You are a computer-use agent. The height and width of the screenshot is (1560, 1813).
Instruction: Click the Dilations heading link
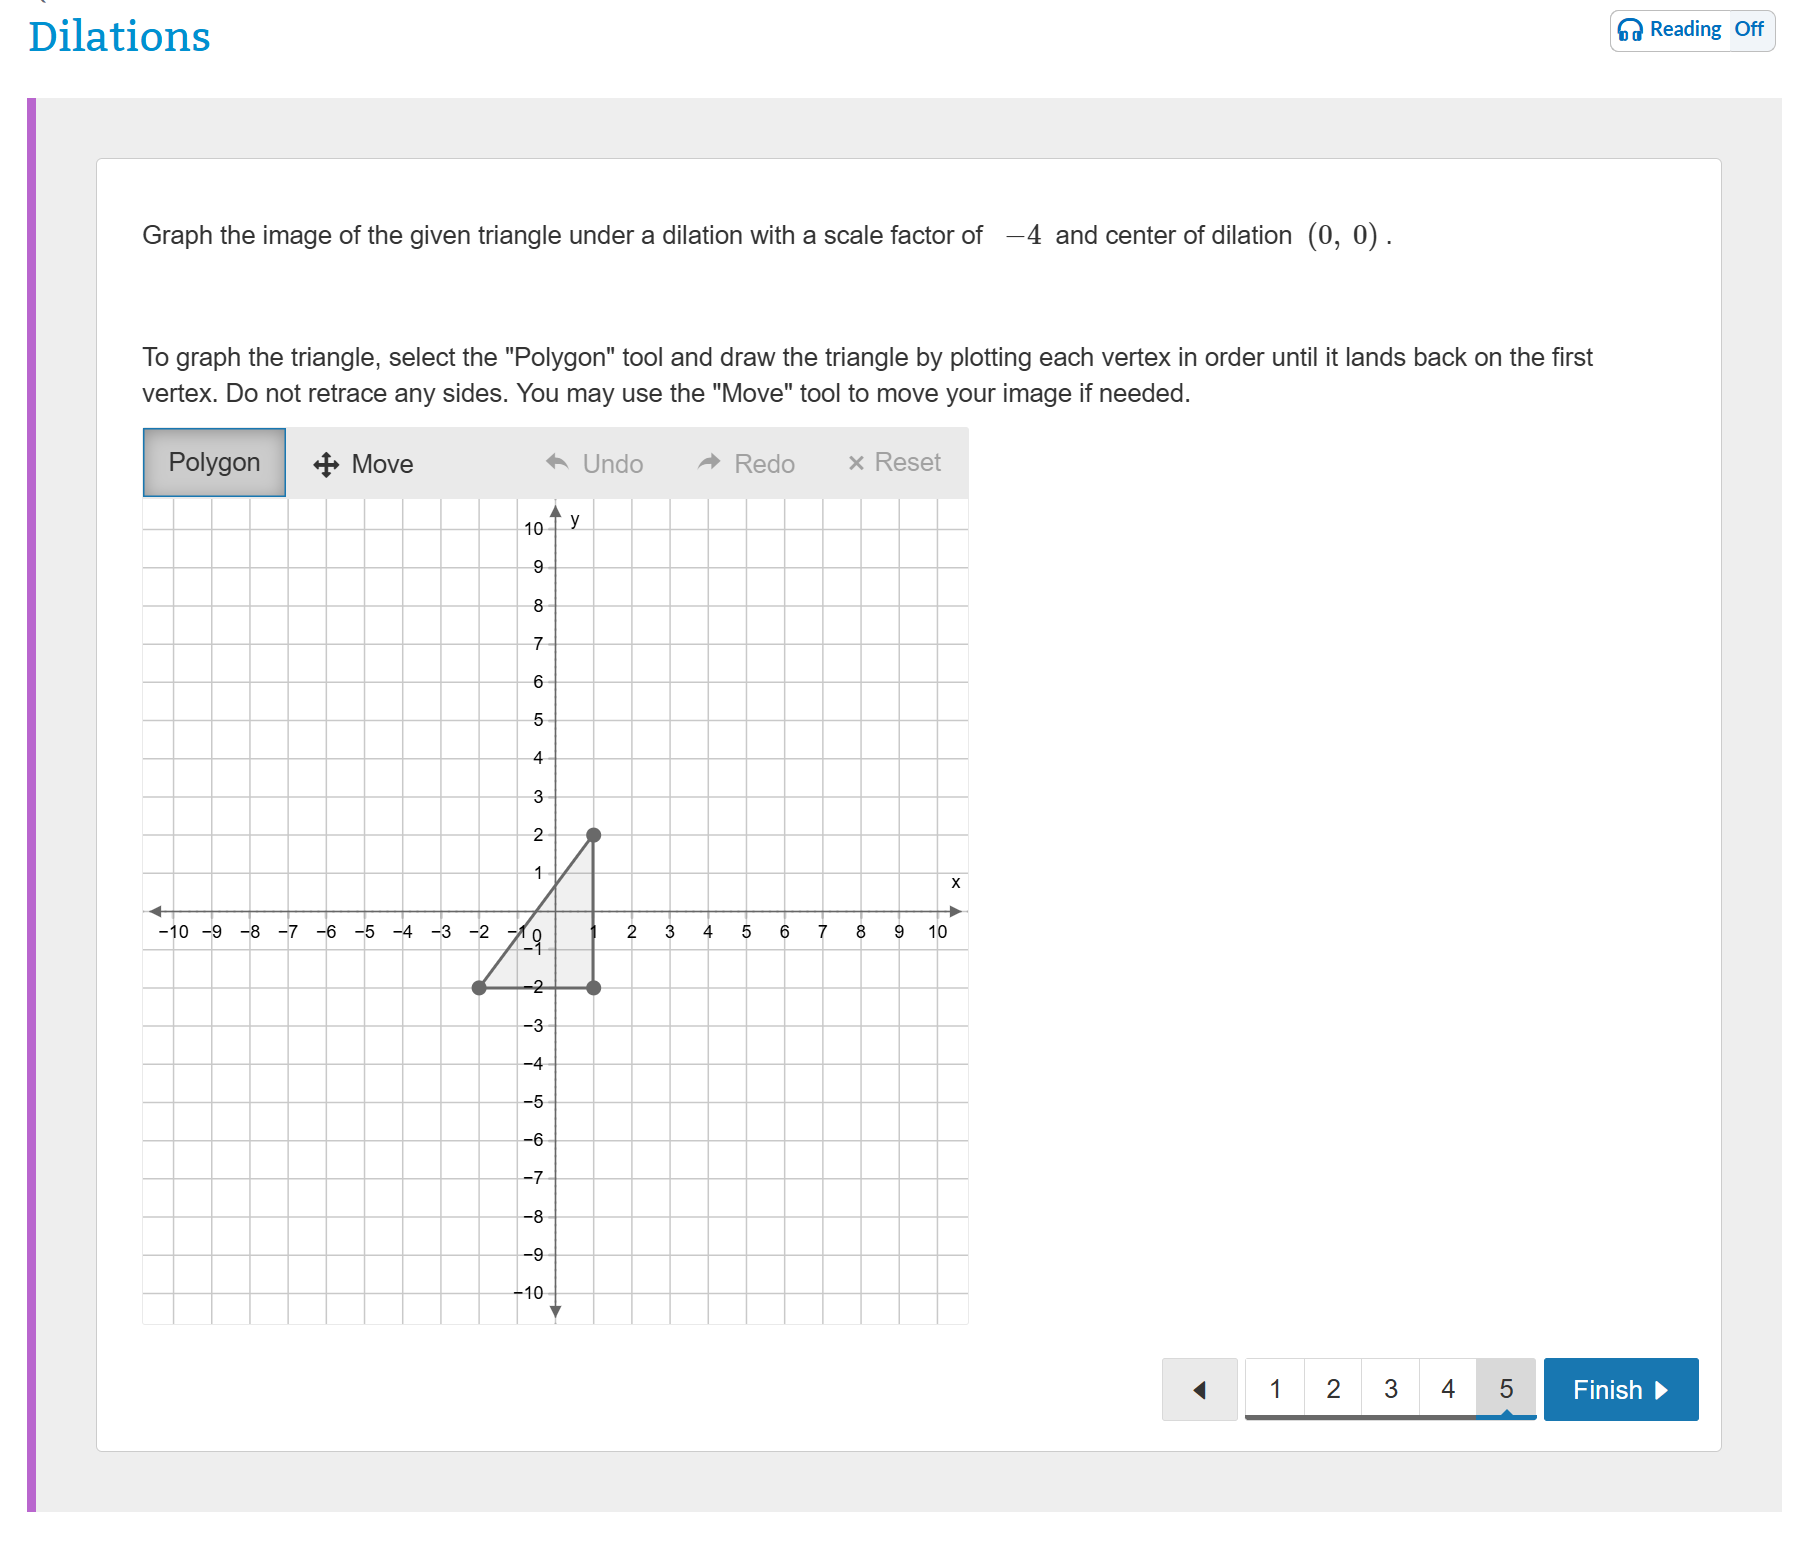point(118,35)
